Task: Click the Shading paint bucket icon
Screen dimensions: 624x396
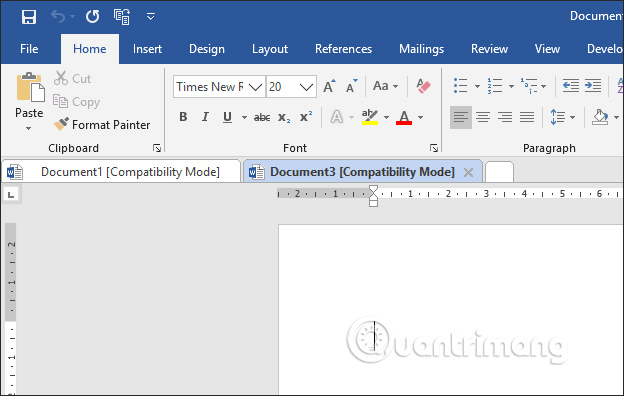Action: pyautogui.click(x=600, y=117)
